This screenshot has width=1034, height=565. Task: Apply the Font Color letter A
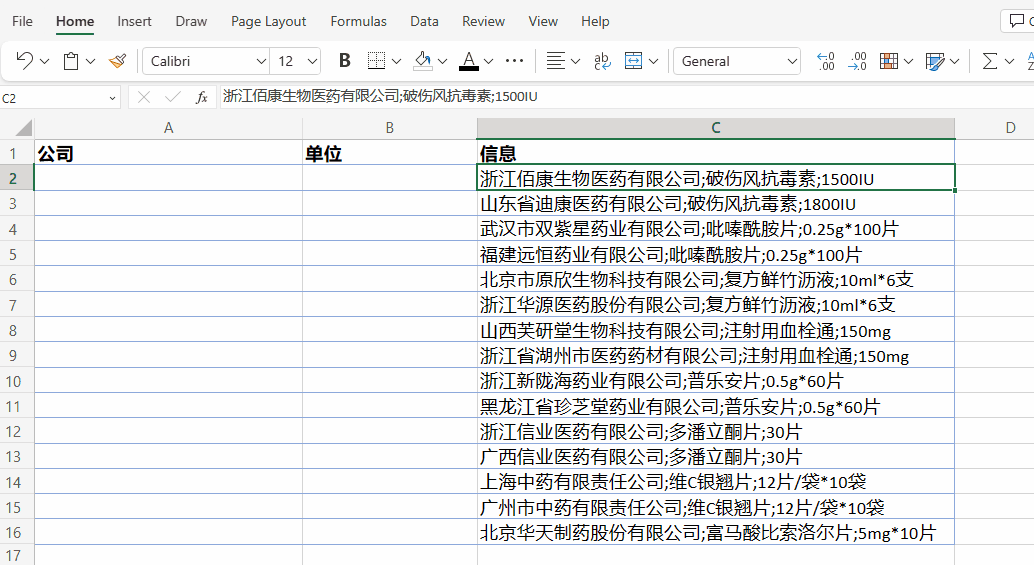[469, 61]
